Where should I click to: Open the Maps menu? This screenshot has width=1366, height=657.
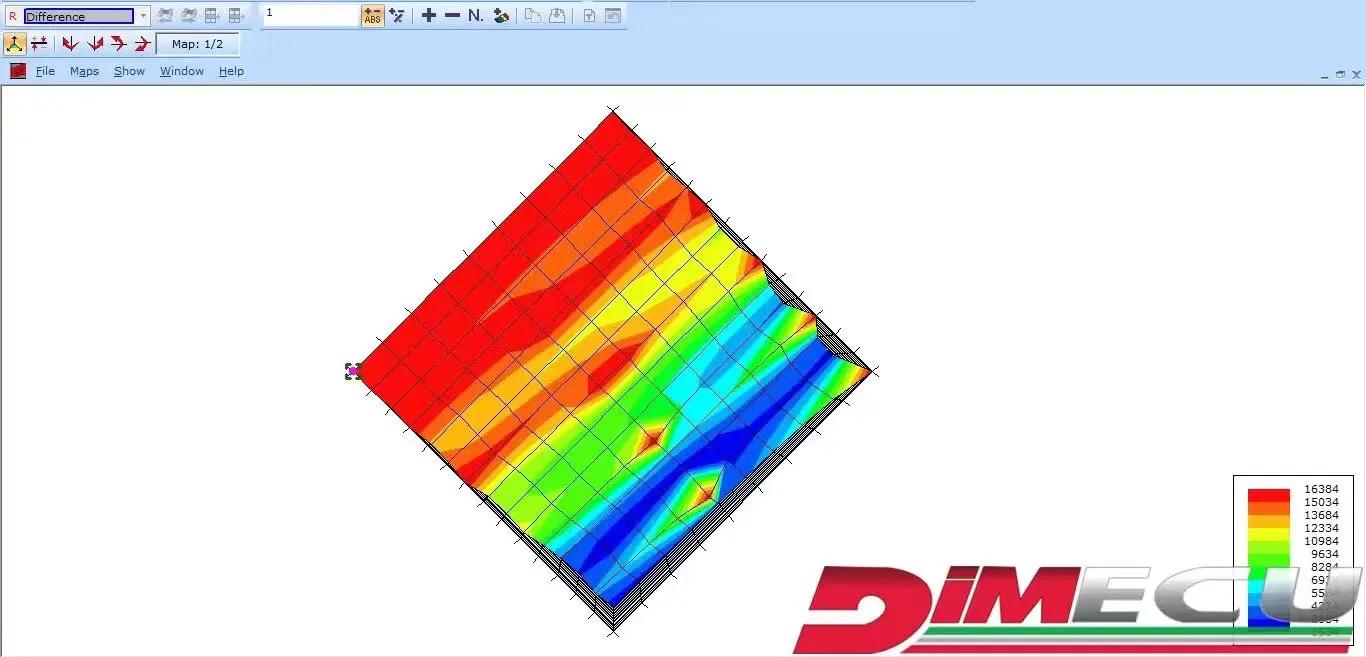84,71
